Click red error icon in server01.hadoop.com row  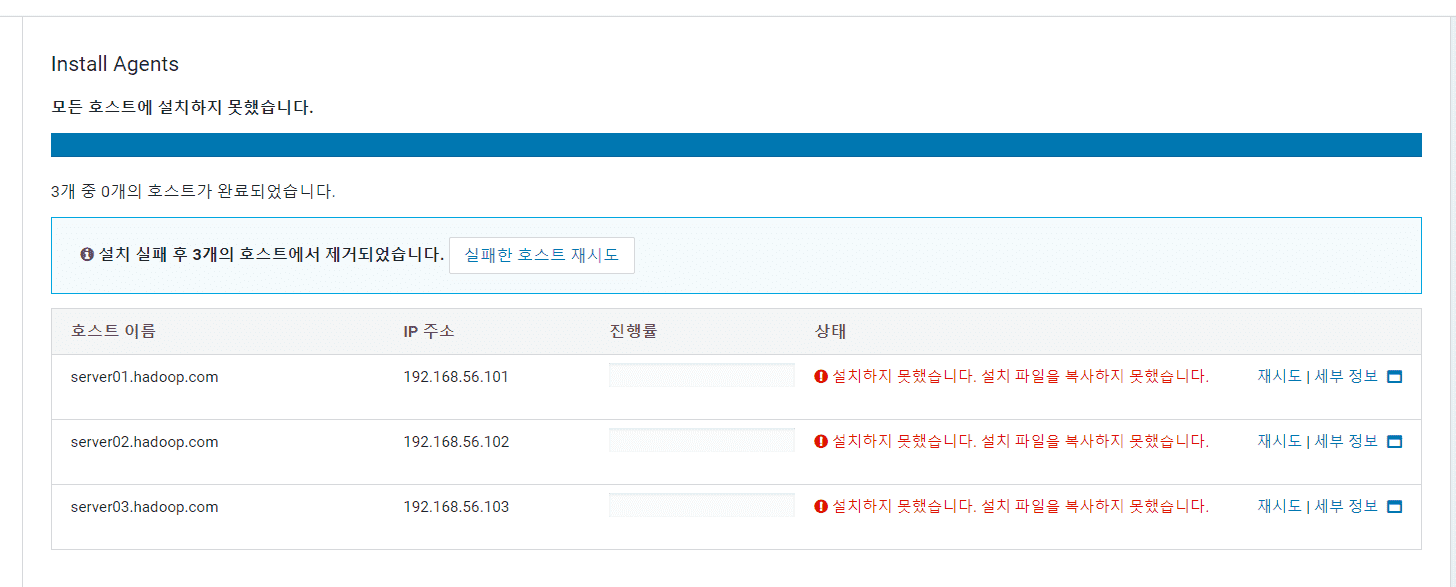[821, 377]
